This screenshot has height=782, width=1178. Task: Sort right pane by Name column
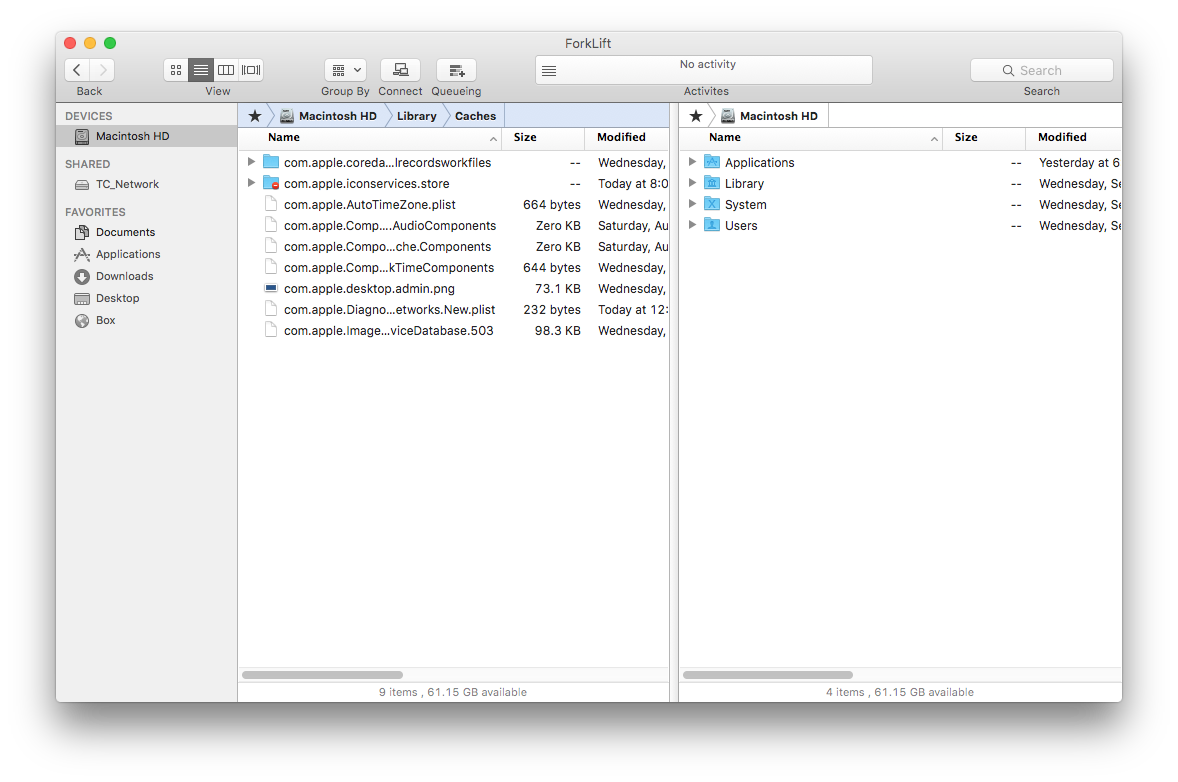pyautogui.click(x=811, y=137)
